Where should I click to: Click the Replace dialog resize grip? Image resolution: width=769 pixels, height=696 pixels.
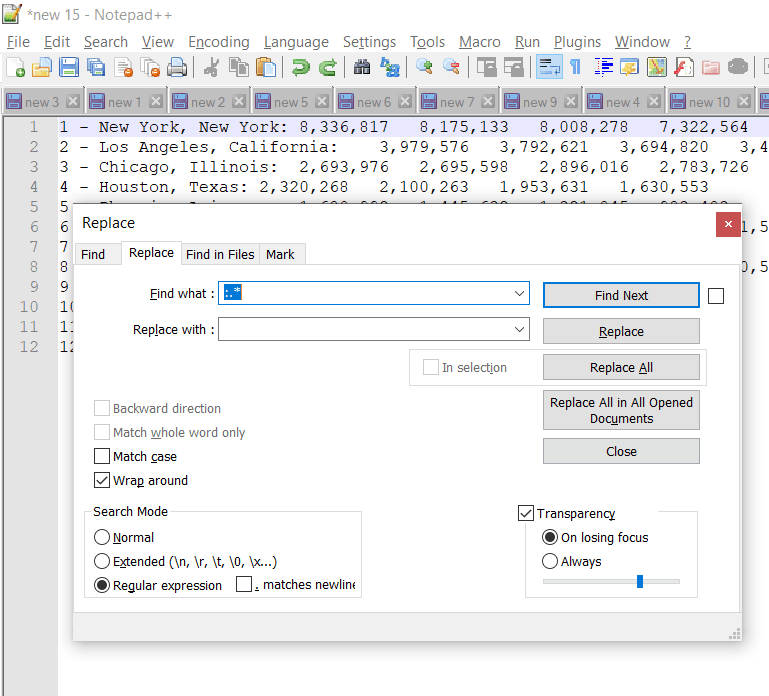[x=734, y=633]
